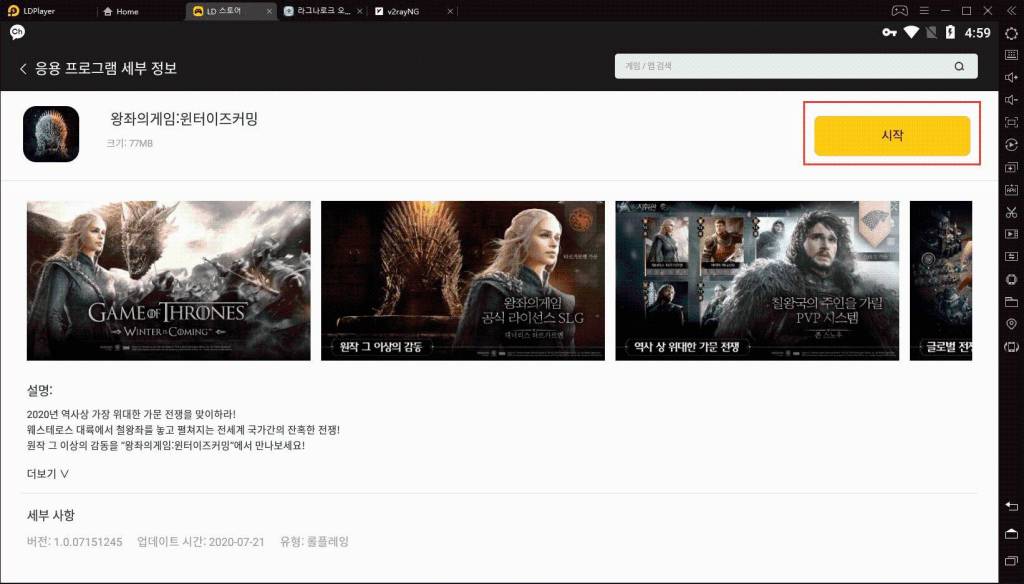Open the Game of Thrones title screenshot

[168, 280]
